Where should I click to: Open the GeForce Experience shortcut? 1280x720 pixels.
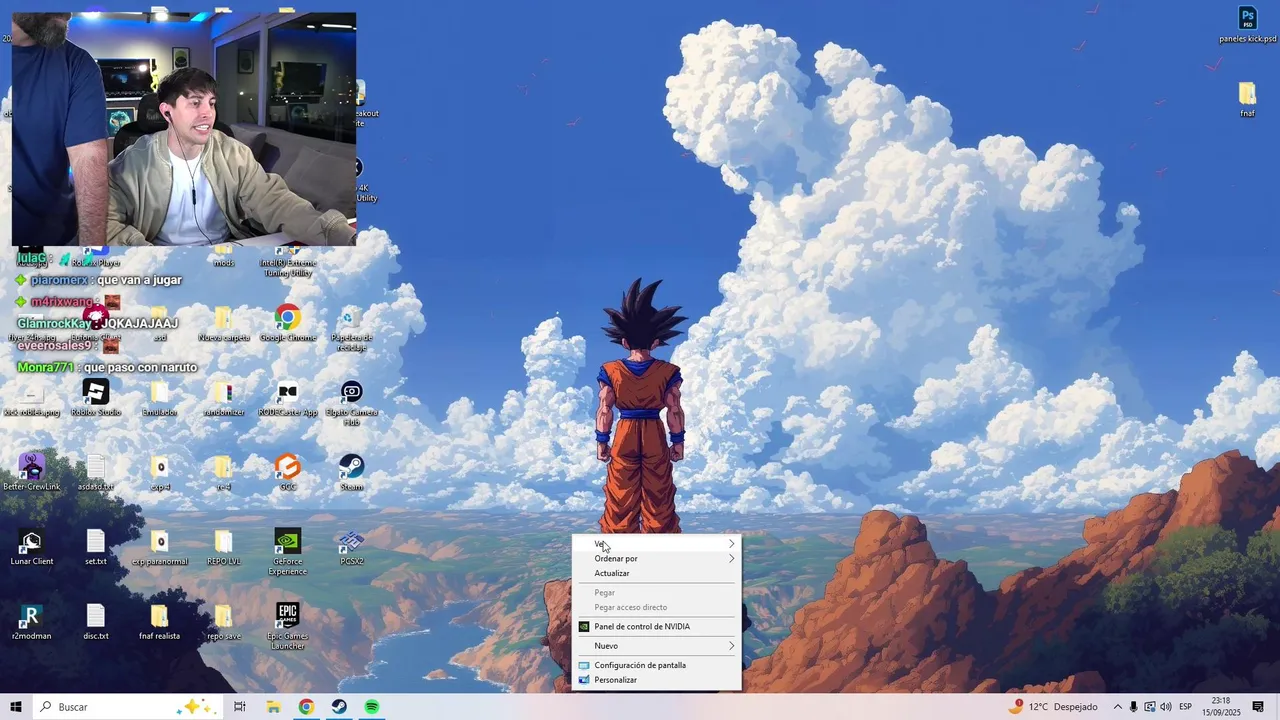[288, 552]
